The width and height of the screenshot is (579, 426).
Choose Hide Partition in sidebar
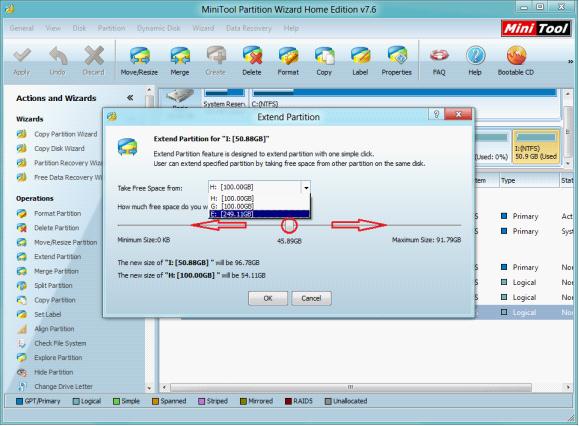click(x=45, y=372)
